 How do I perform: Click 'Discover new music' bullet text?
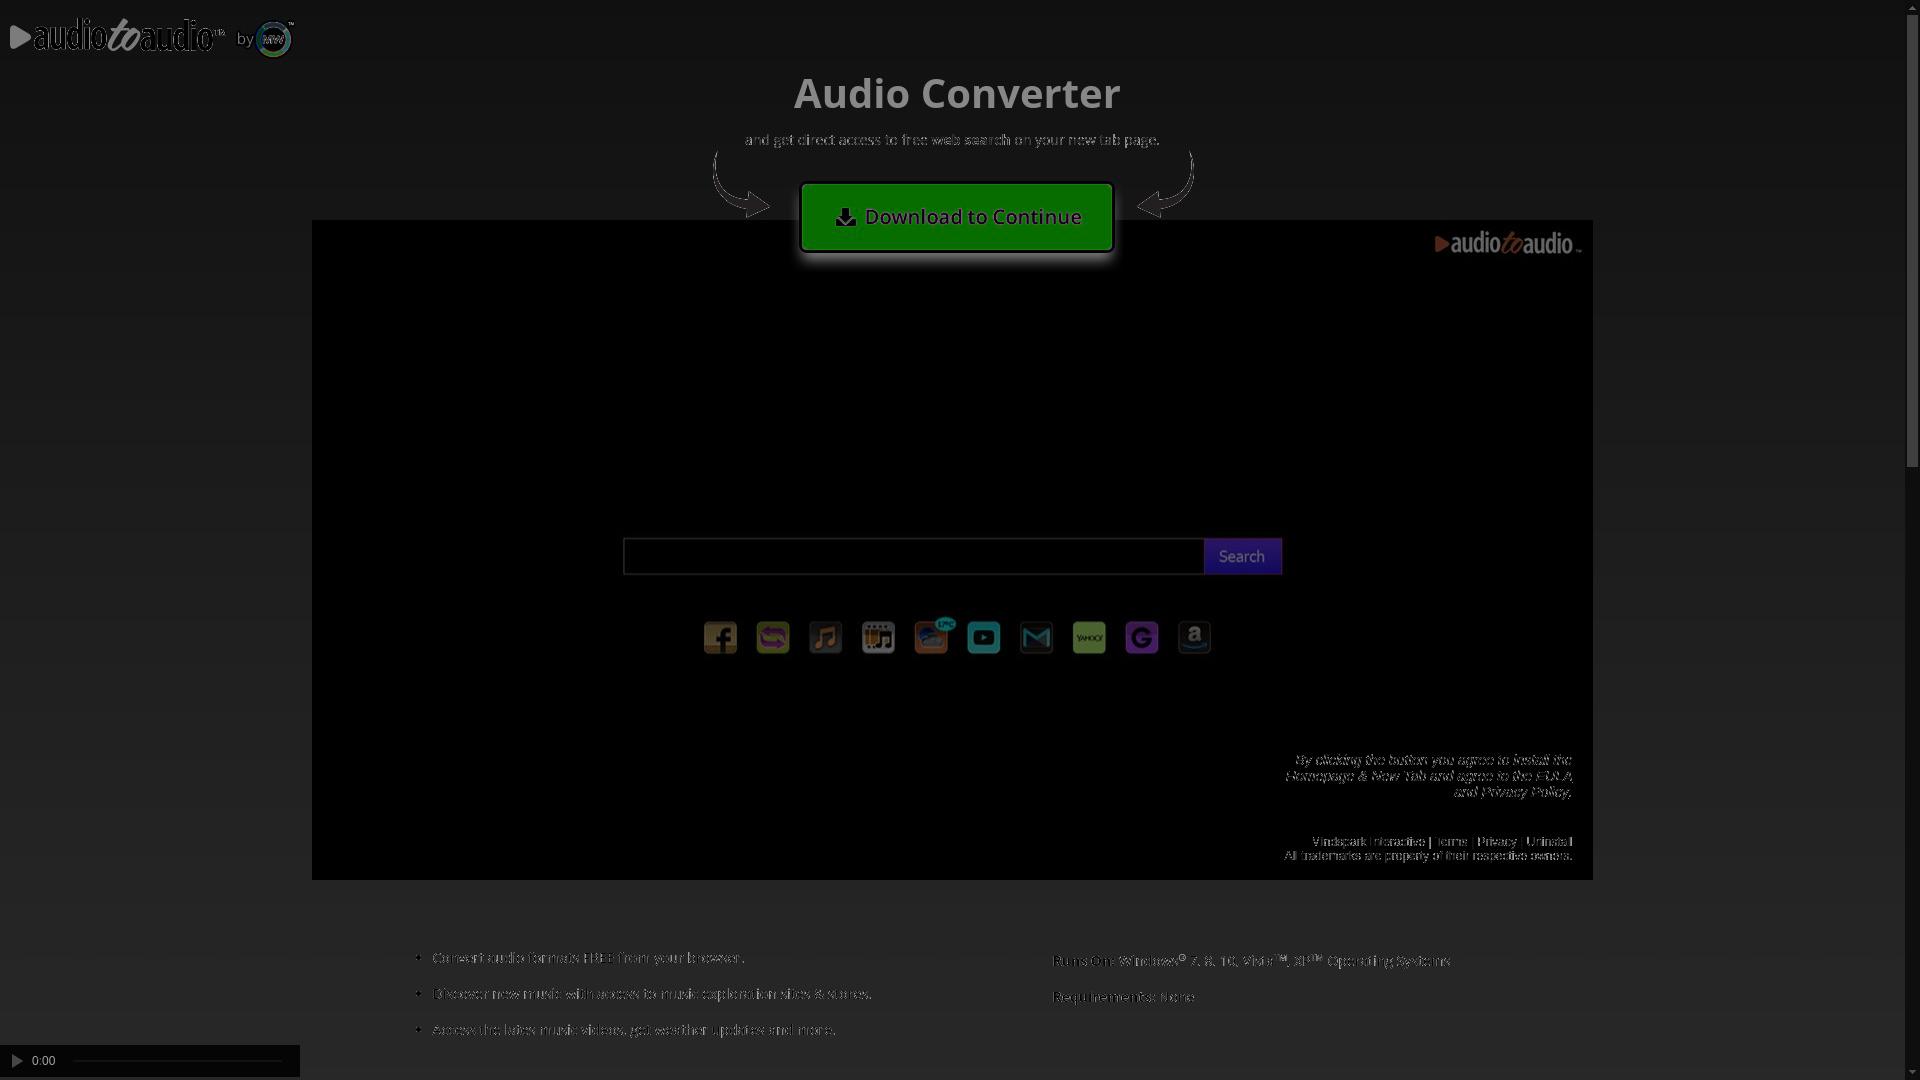(652, 994)
